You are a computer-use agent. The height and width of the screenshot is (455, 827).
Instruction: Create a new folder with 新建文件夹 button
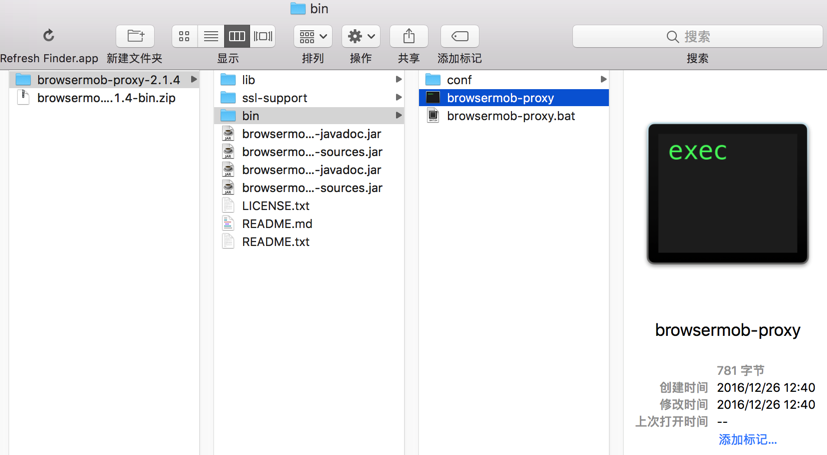point(135,36)
